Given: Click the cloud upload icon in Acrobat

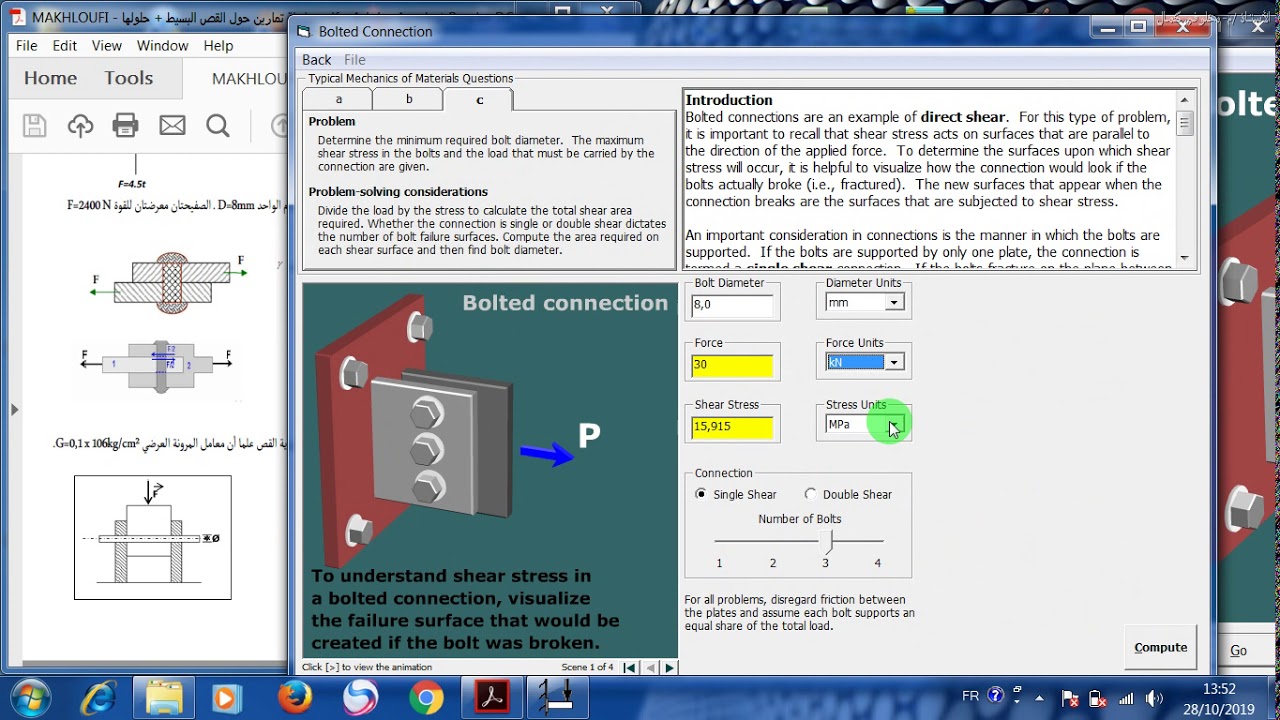Looking at the screenshot, I should pos(80,125).
